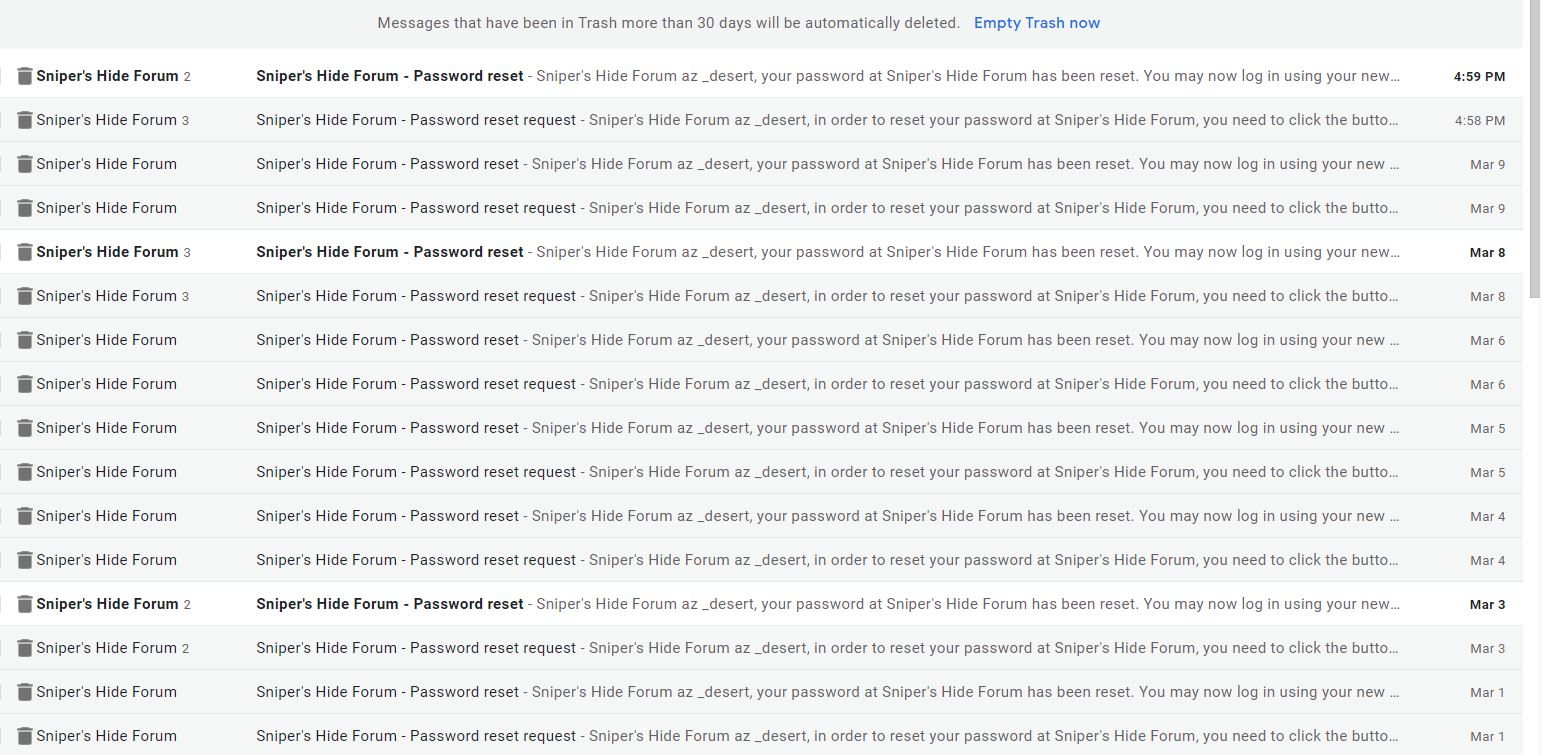Click trash icon on unread Mar 8 email
Screen dimensions: 1543x755
pos(25,252)
